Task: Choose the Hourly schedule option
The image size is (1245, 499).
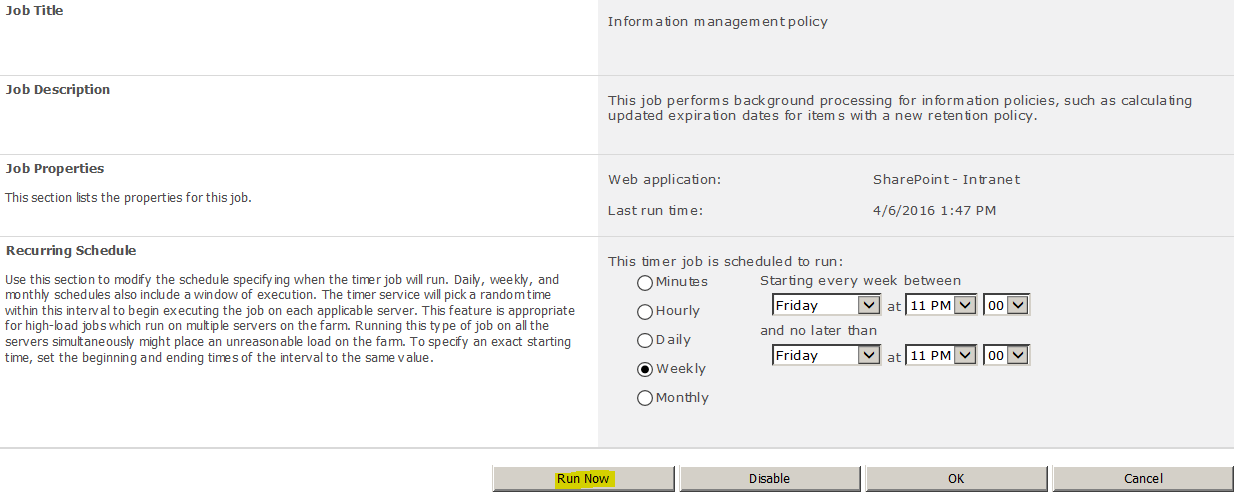Action: pyautogui.click(x=645, y=311)
